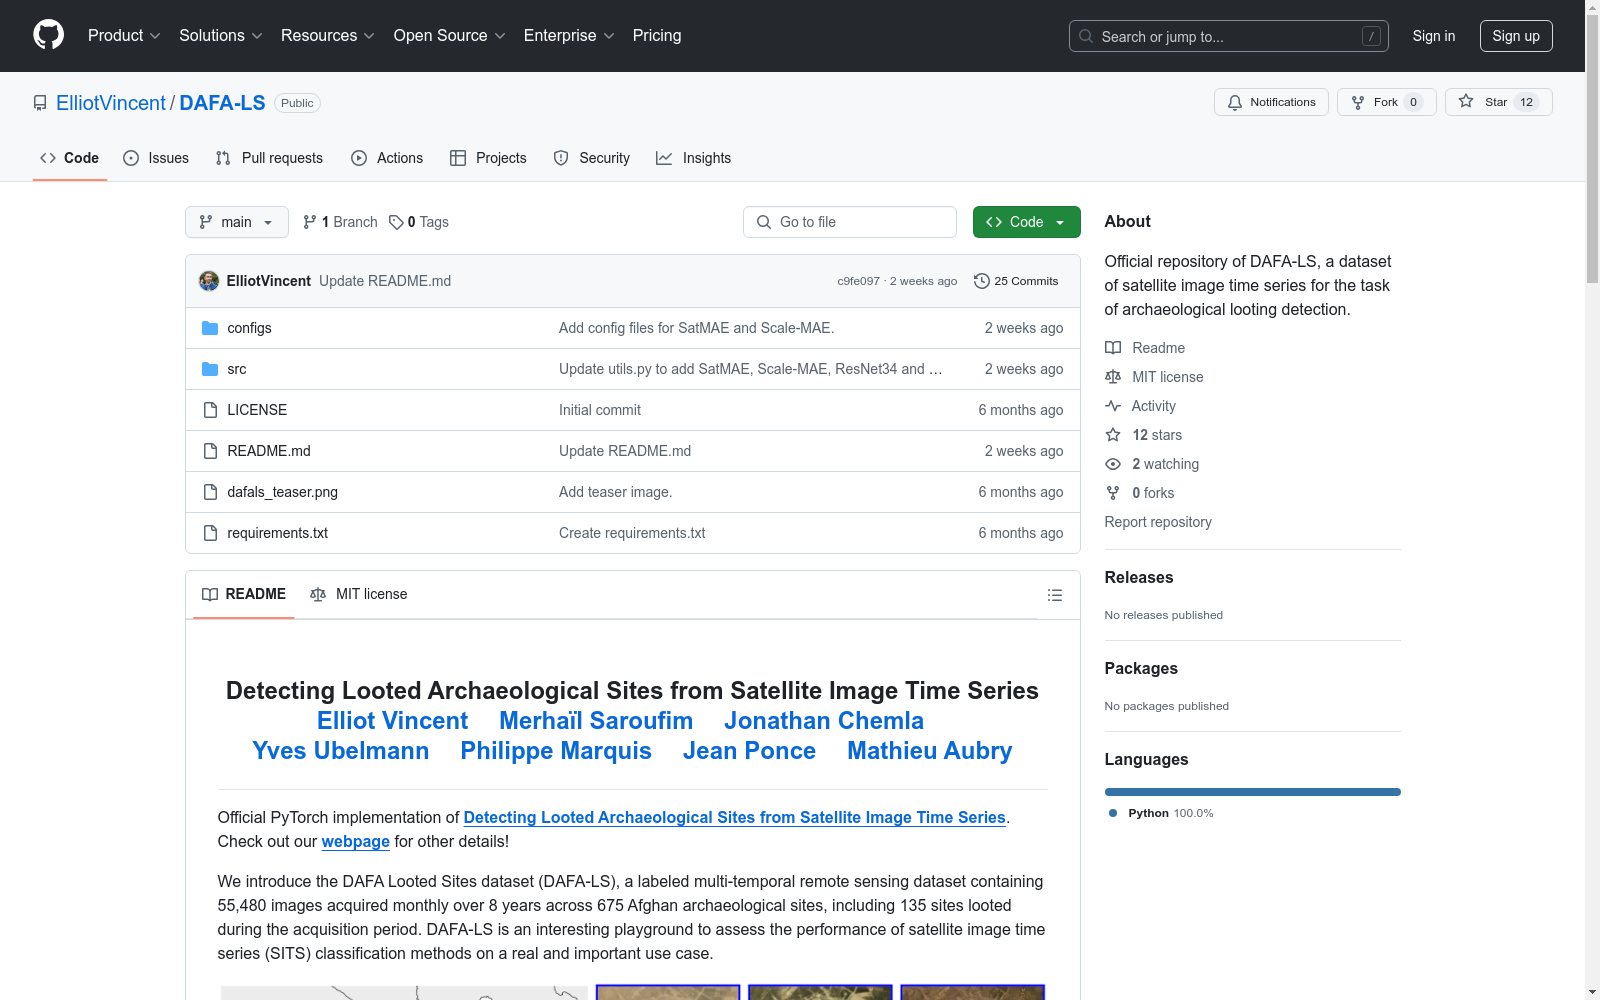Click the stars icon in About section
Image resolution: width=1600 pixels, height=1000 pixels.
tap(1113, 435)
